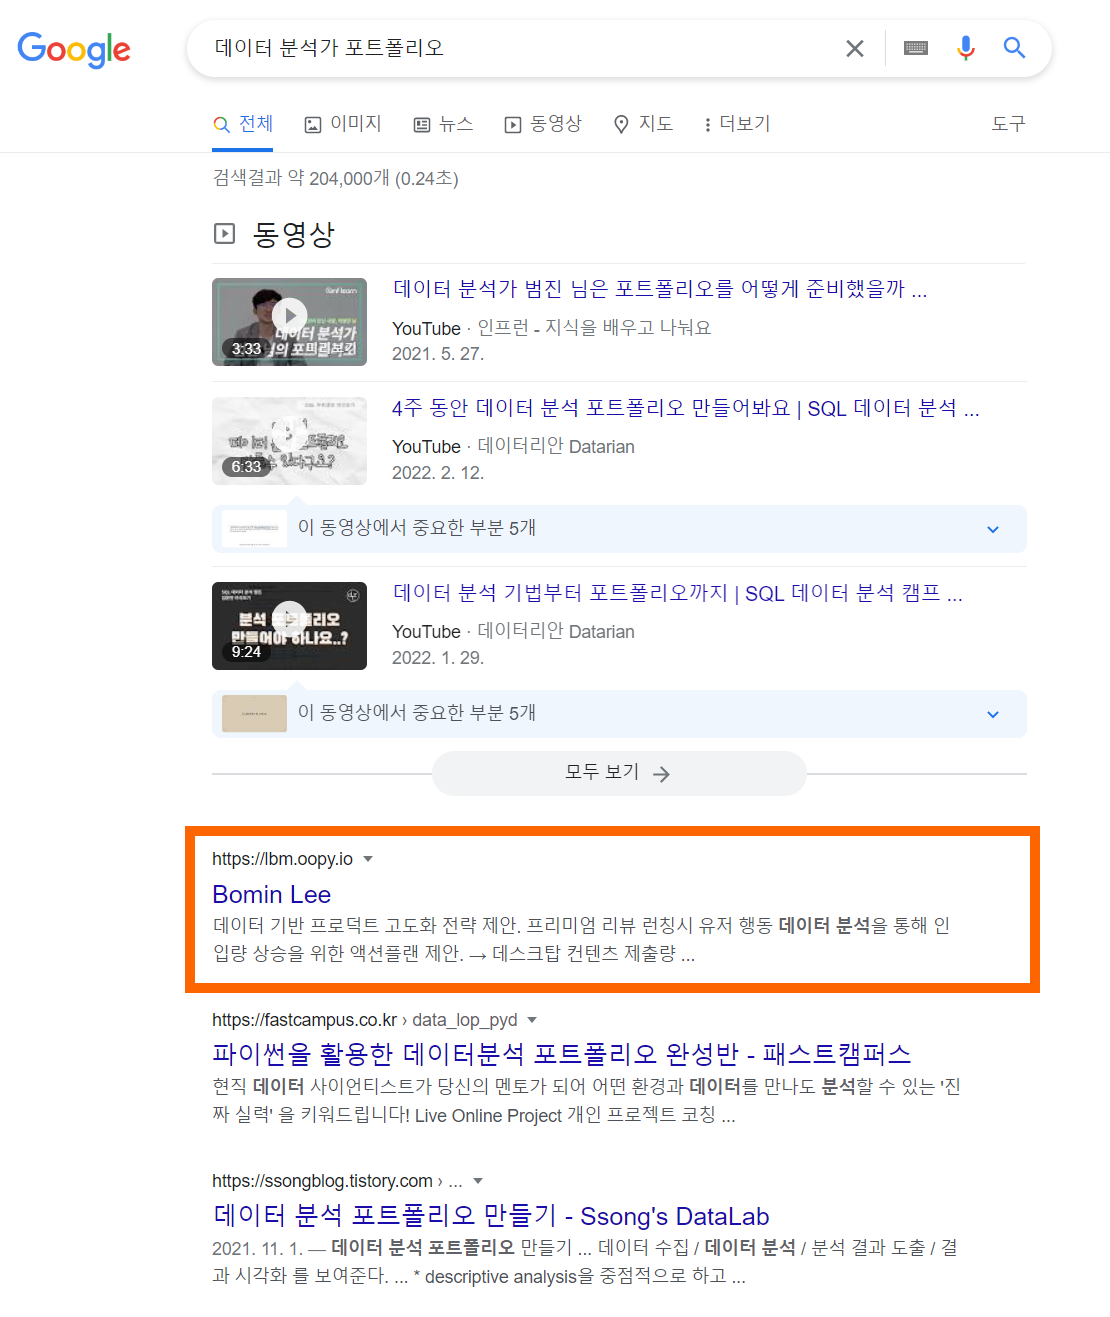Switch to the 뉴스 tab
This screenshot has width=1110, height=1317.
pos(443,124)
